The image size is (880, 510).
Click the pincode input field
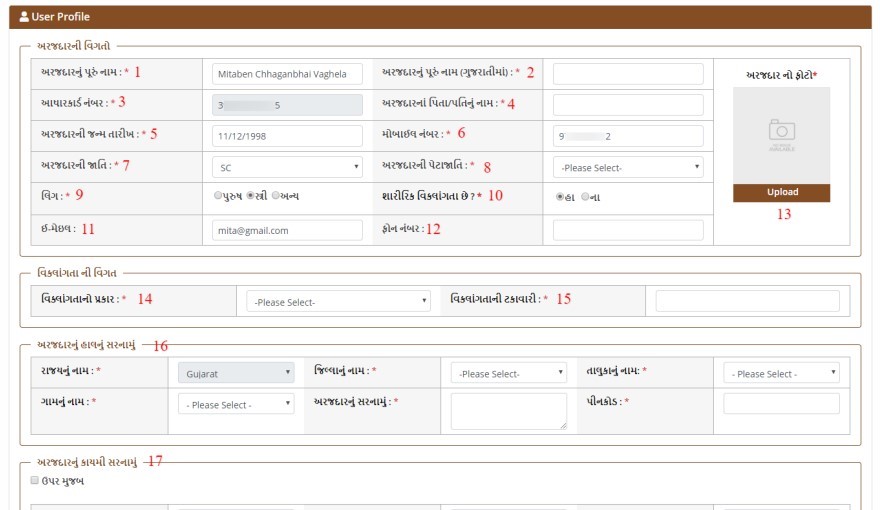tap(781, 404)
